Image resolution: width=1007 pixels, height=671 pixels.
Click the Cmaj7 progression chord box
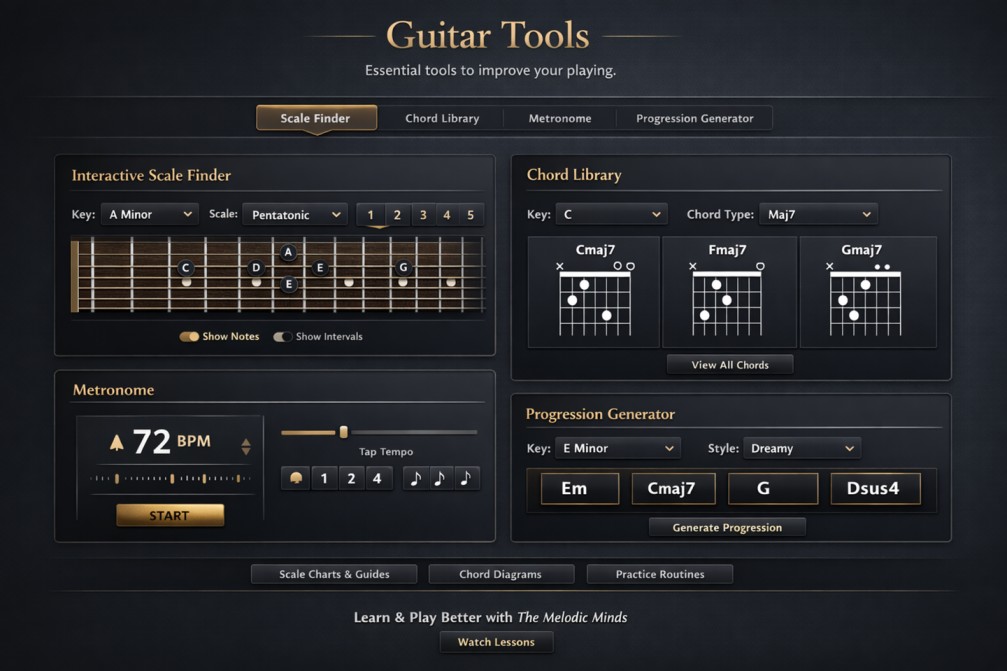672,489
